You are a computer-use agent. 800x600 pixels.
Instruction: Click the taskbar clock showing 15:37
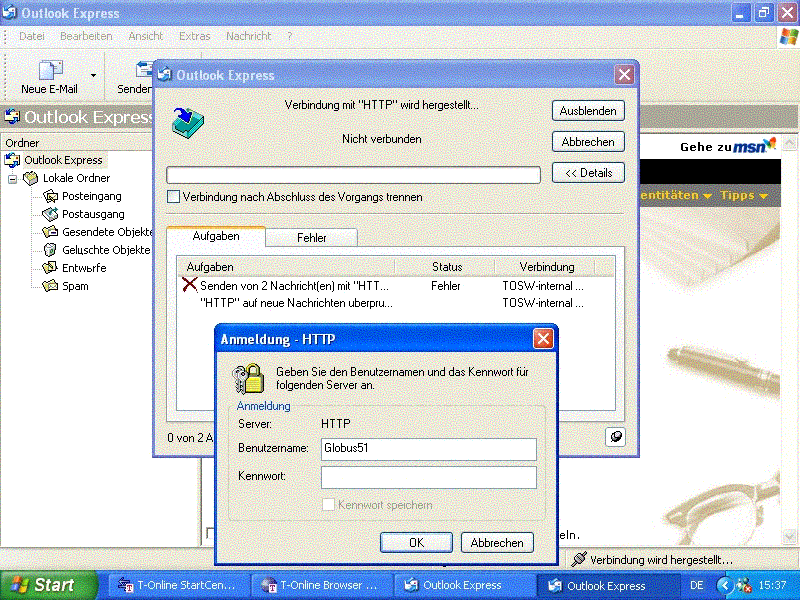pyautogui.click(x=772, y=585)
